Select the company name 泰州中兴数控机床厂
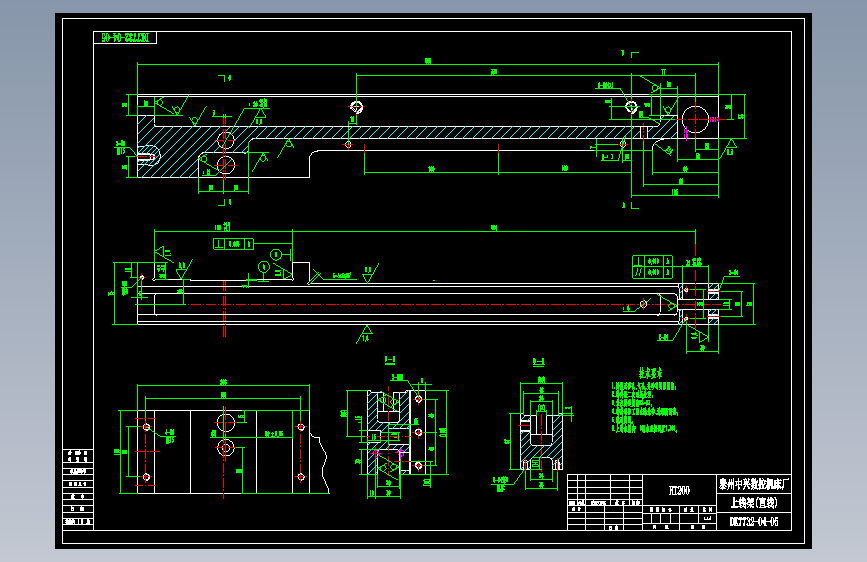Screen dimensions: 867x562 pos(754,485)
